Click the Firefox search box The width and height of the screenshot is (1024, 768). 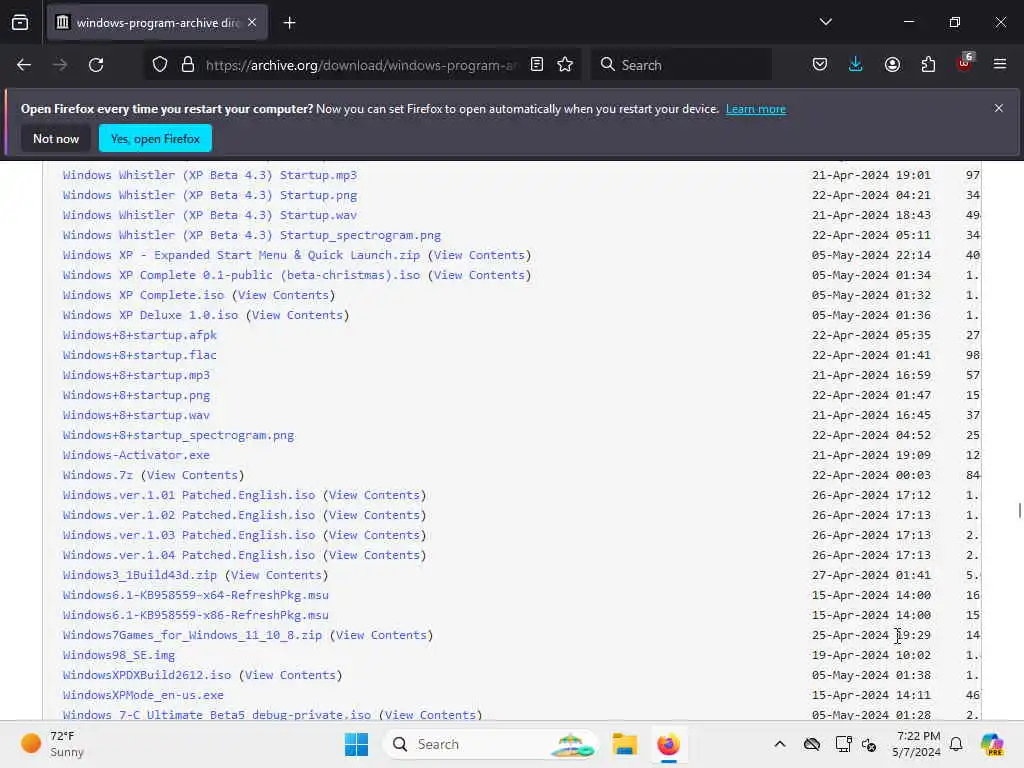click(x=682, y=65)
